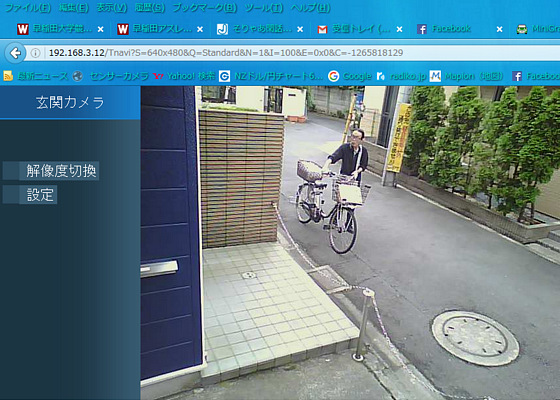Click the live camera video feed
Viewport: 560px width, 400px height.
[x=350, y=243]
